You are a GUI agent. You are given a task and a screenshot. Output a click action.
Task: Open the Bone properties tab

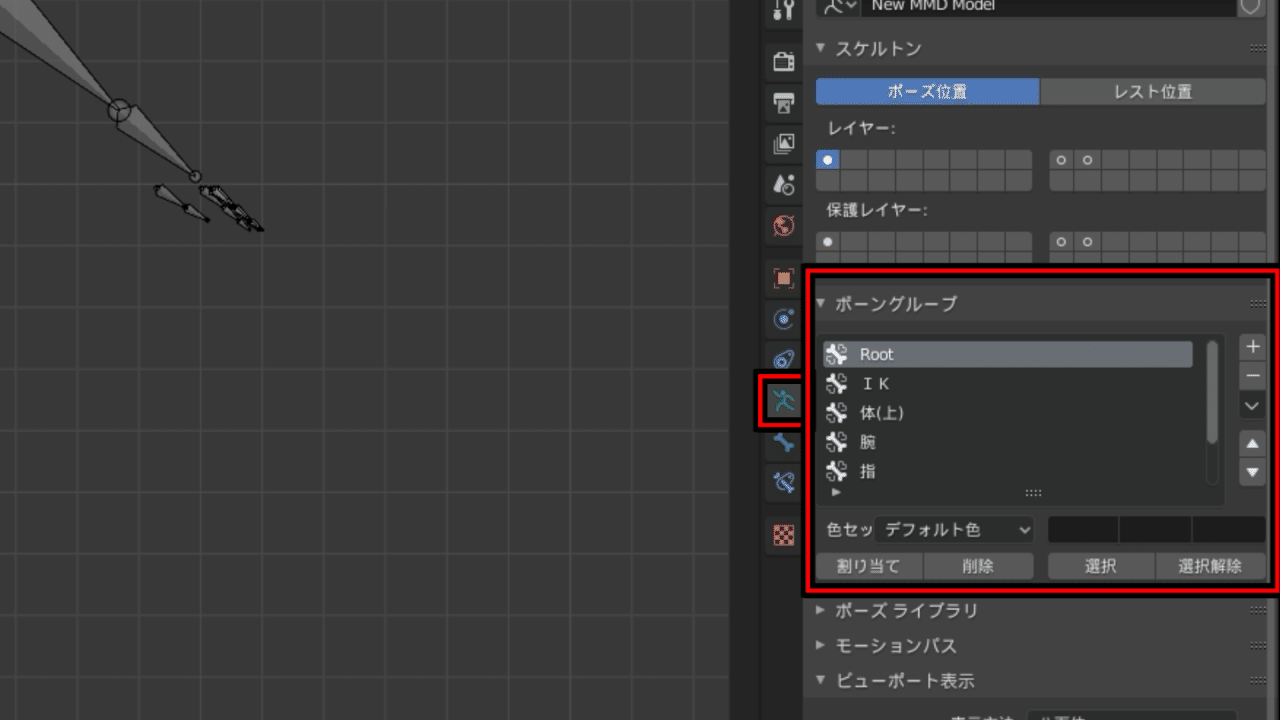tap(784, 442)
